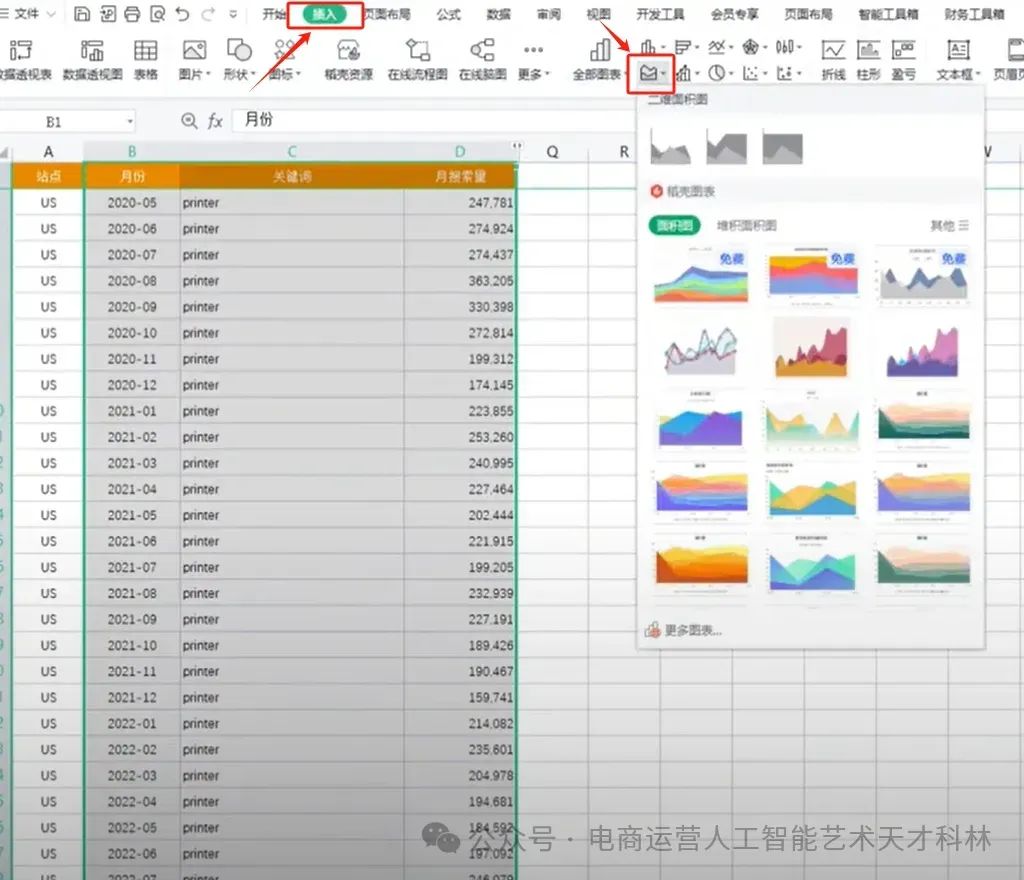Open the 全部图表 all charts gallery
The image size is (1024, 880).
pos(598,60)
